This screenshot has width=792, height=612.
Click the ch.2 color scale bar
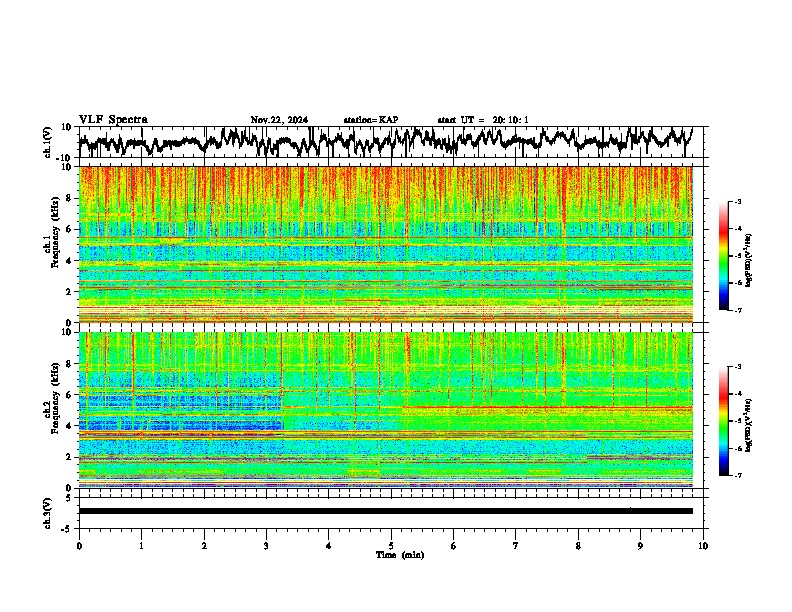click(723, 421)
